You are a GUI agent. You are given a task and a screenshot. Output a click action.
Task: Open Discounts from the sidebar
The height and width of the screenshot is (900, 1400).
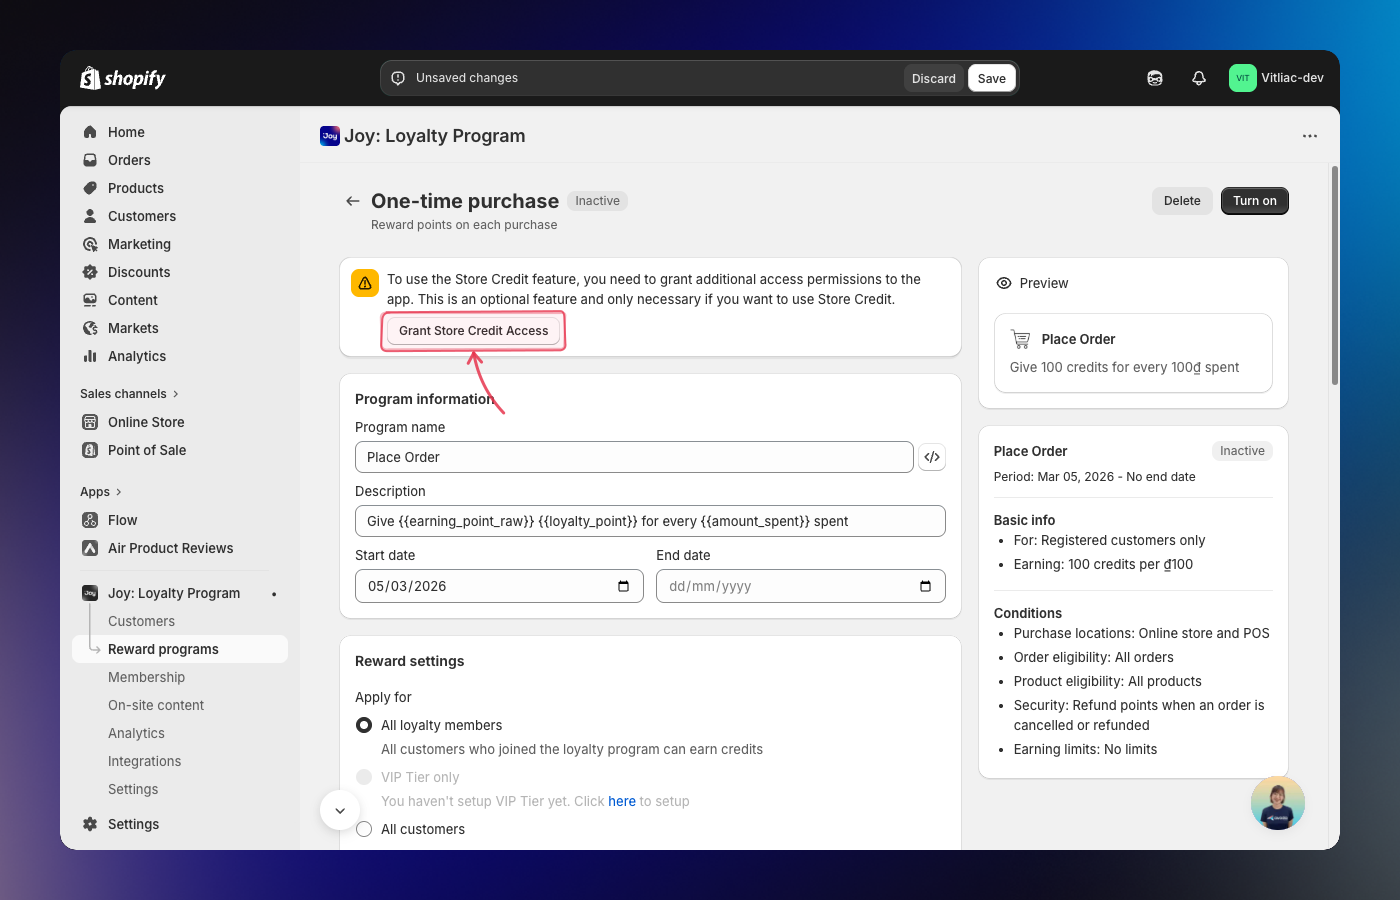(139, 272)
